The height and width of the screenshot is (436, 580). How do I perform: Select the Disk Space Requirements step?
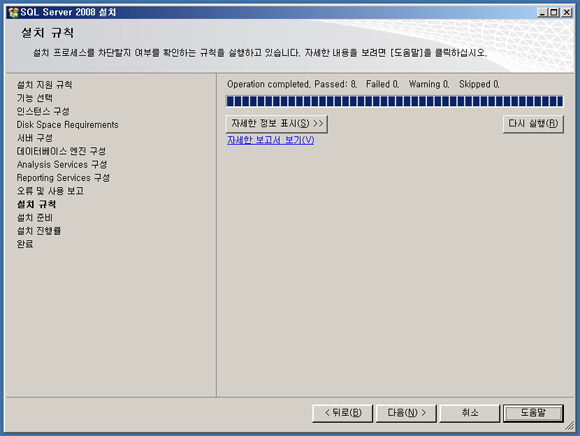(67, 125)
